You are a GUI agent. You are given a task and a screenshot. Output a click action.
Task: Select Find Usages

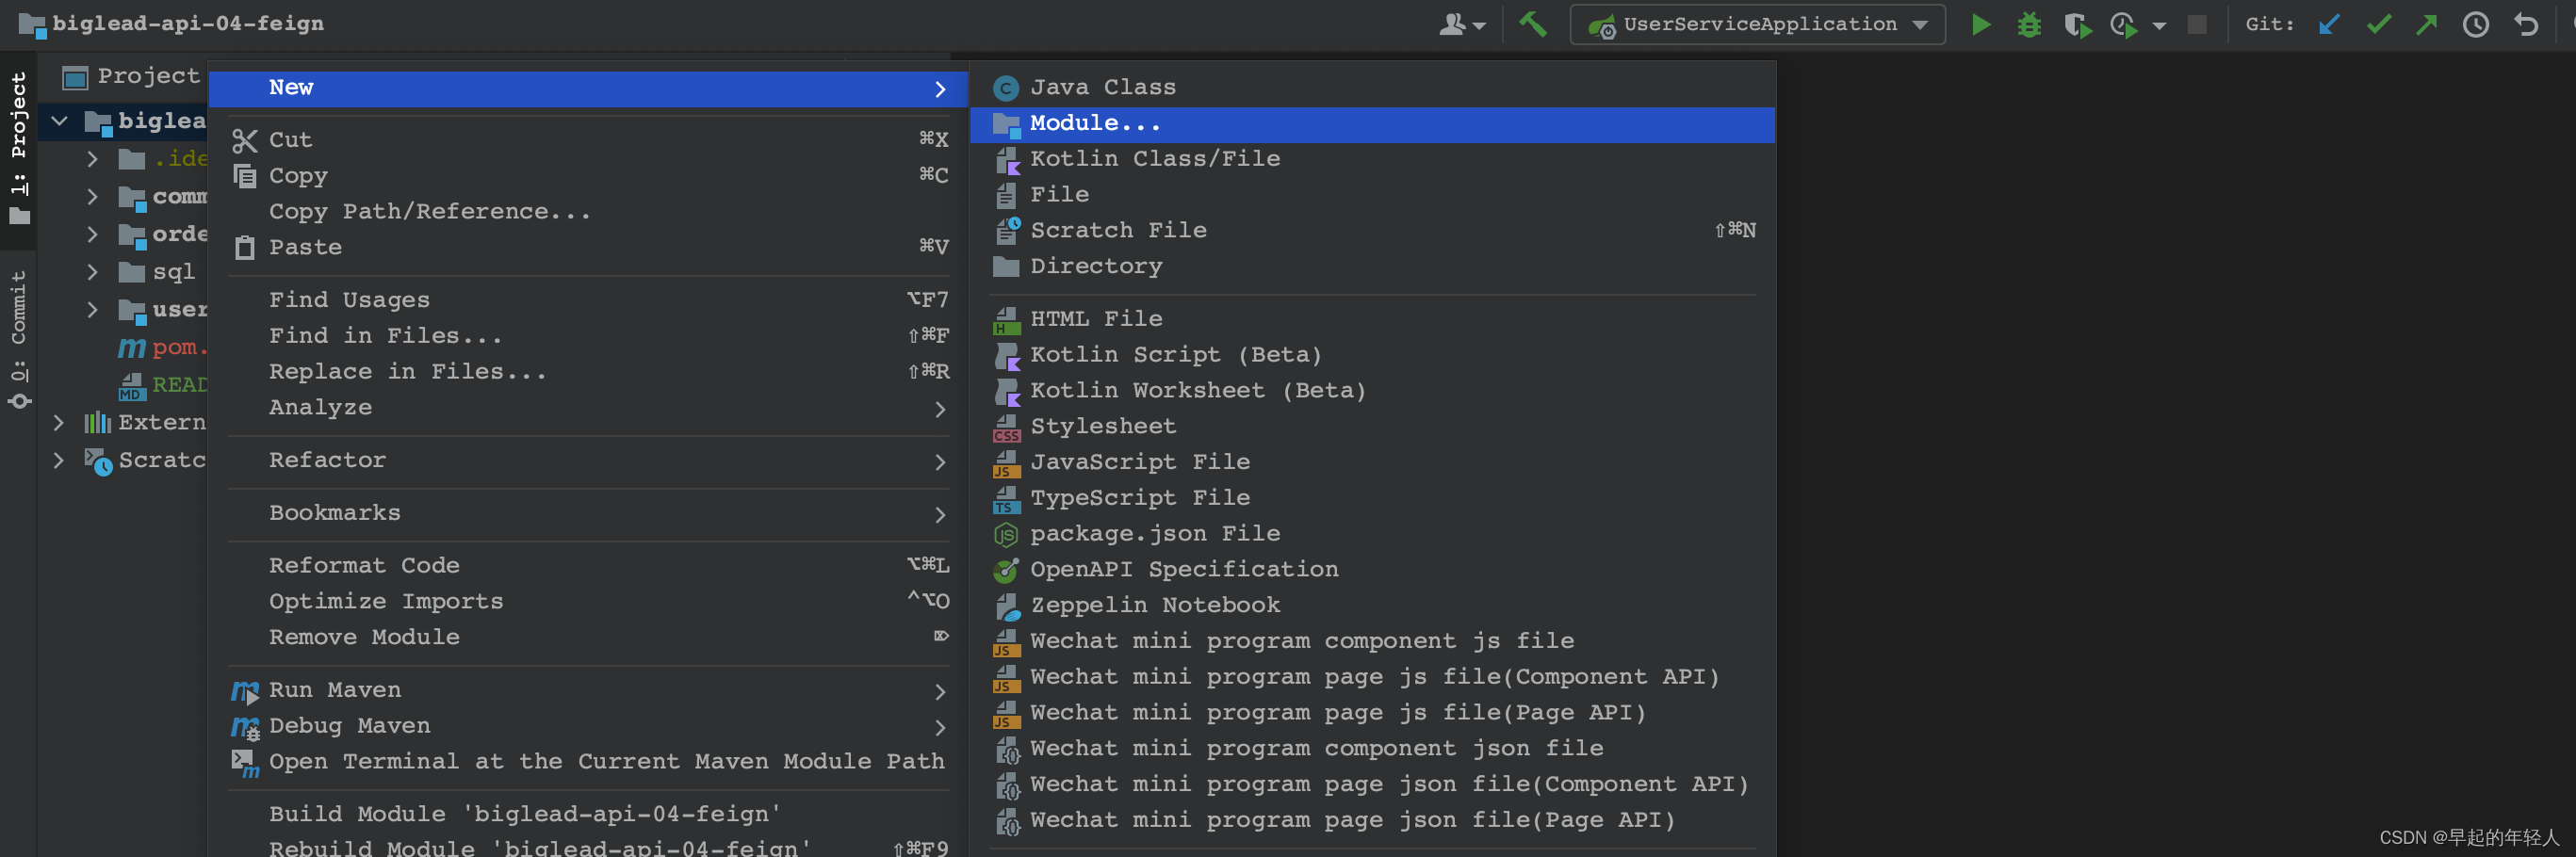coord(588,300)
